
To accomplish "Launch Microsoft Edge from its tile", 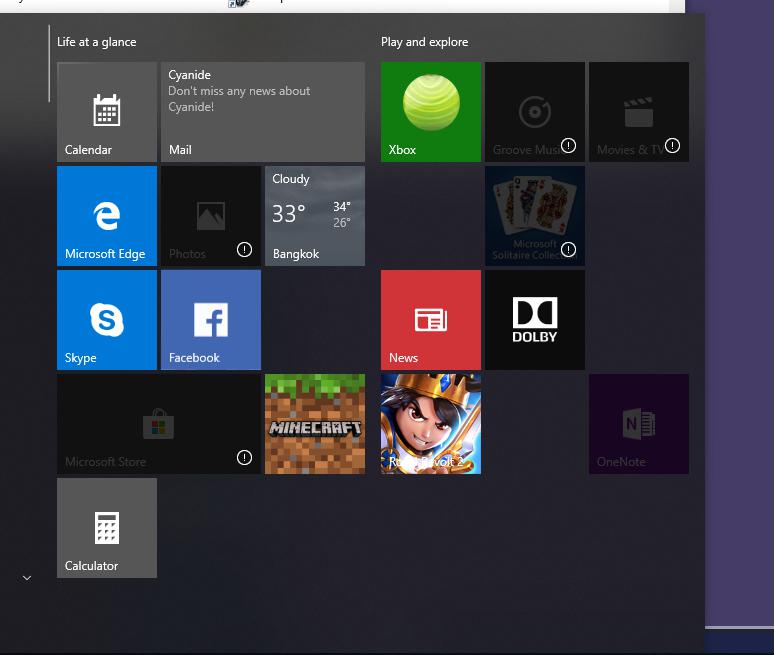I will [x=107, y=216].
